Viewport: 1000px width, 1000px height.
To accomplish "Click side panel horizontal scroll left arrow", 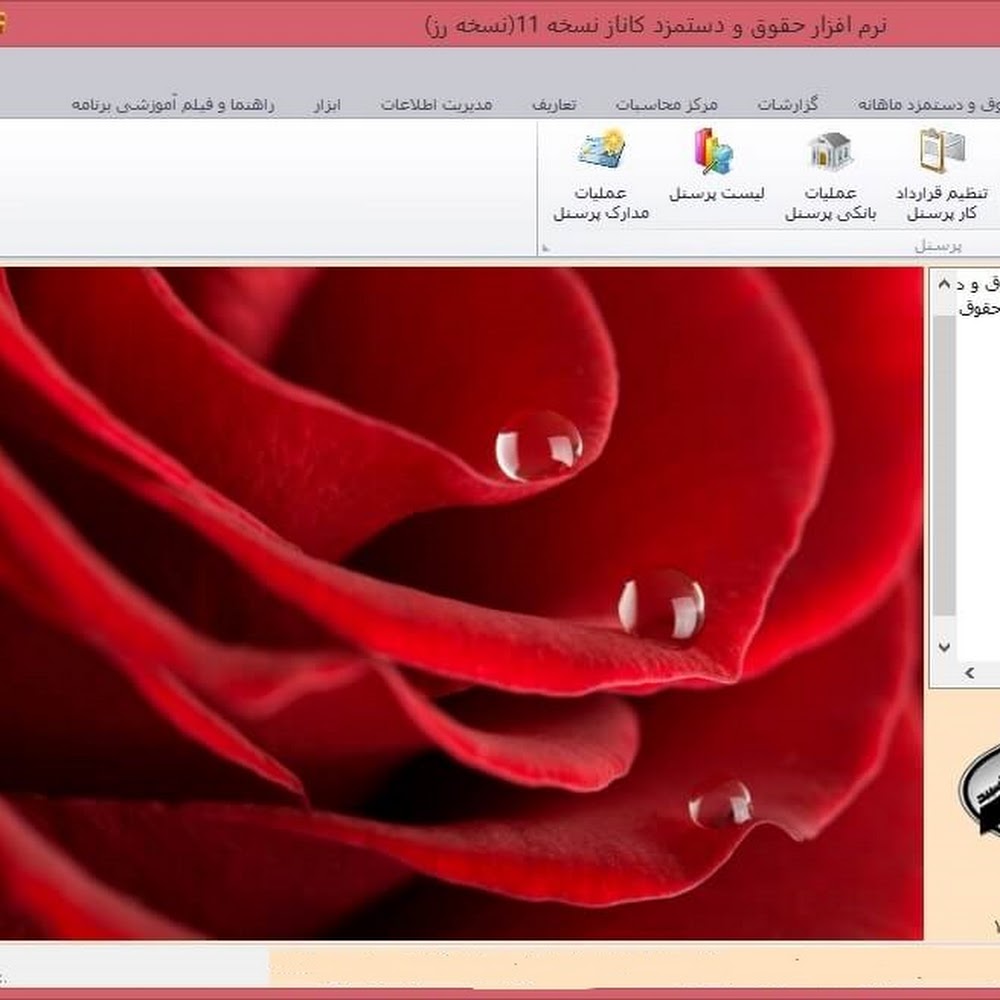I will point(970,672).
